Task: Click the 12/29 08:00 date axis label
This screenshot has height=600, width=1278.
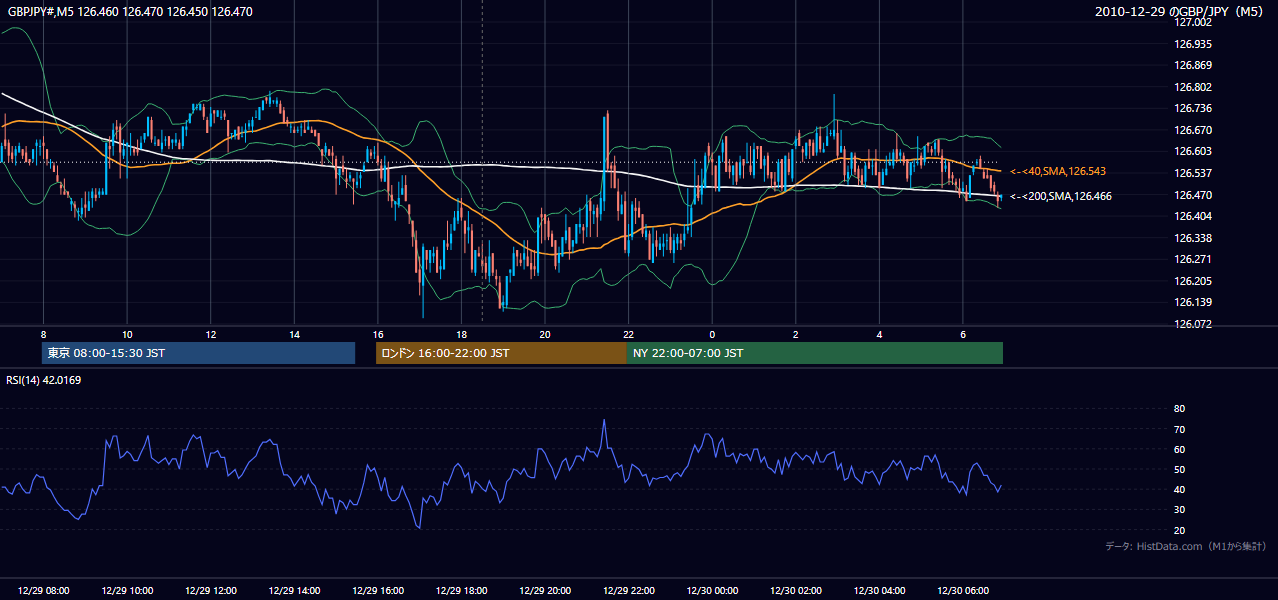Action: 43,591
